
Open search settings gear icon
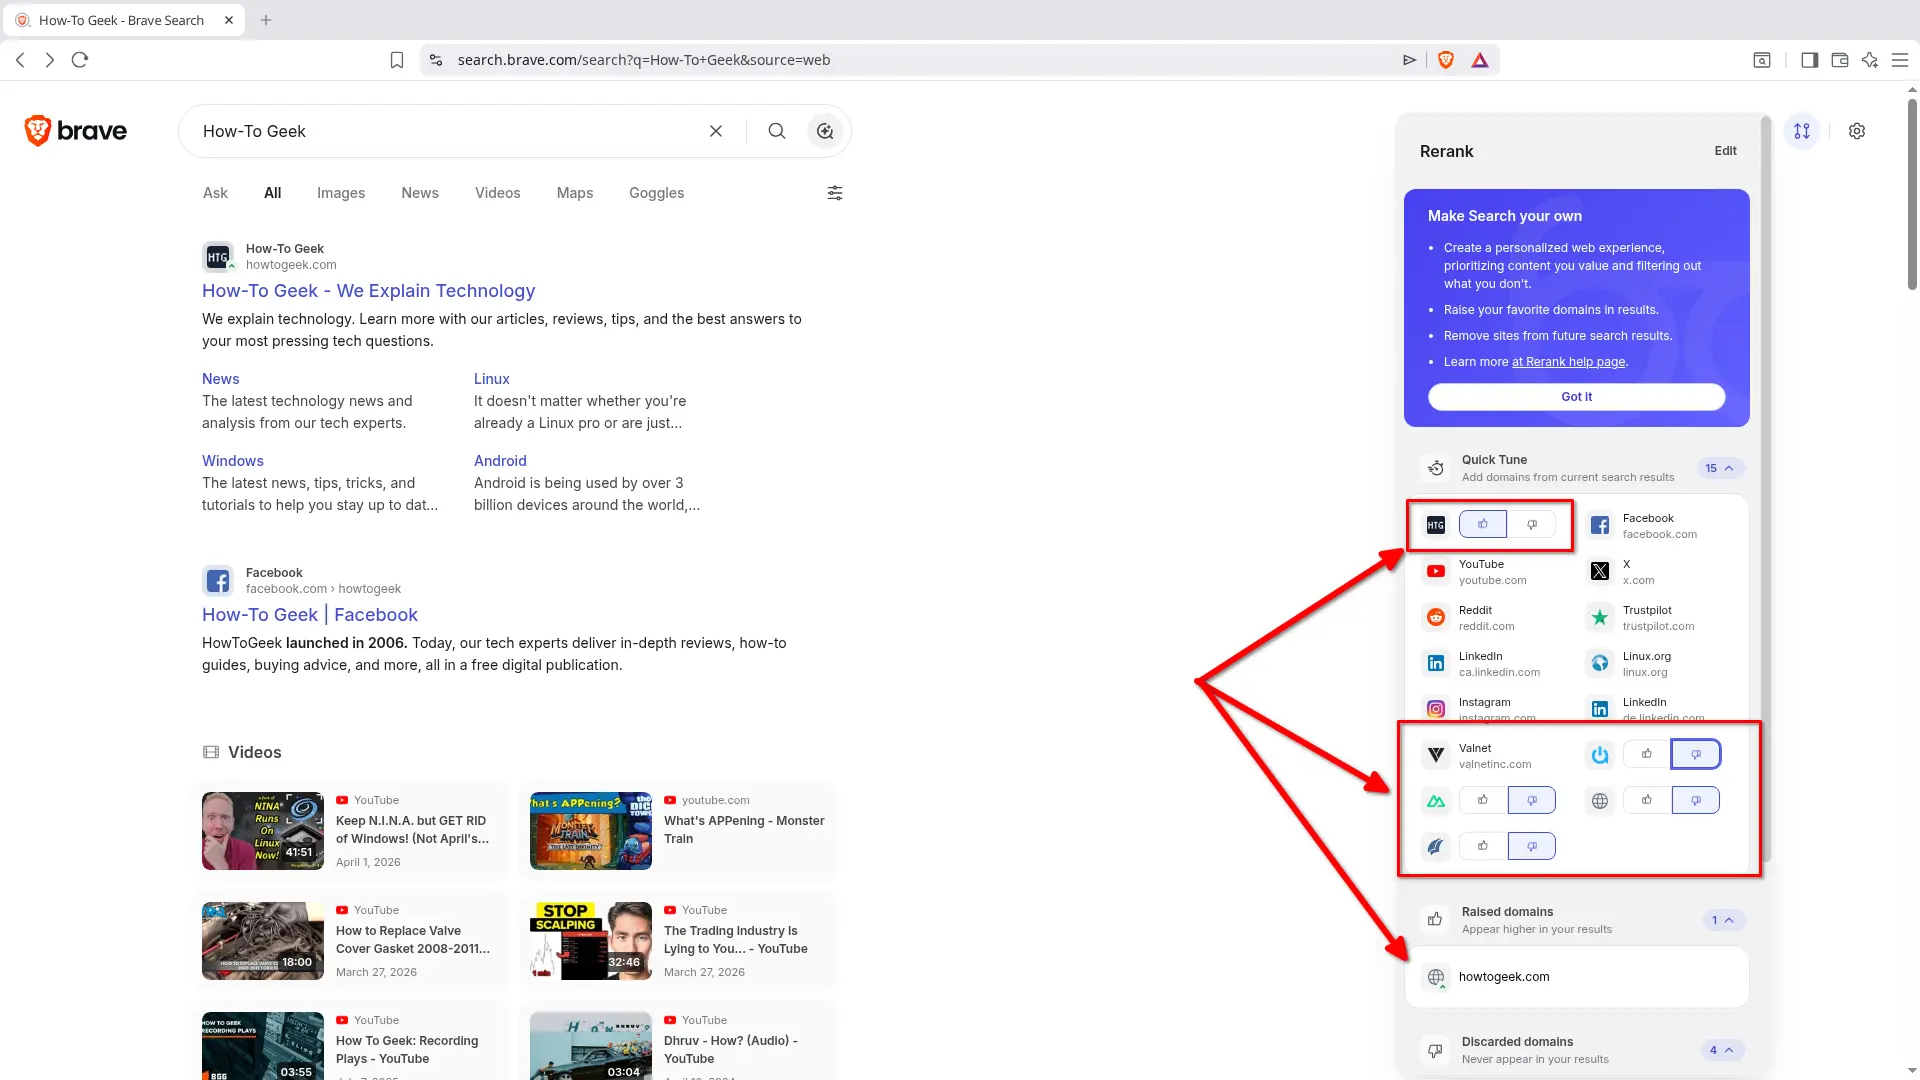[x=1857, y=131]
